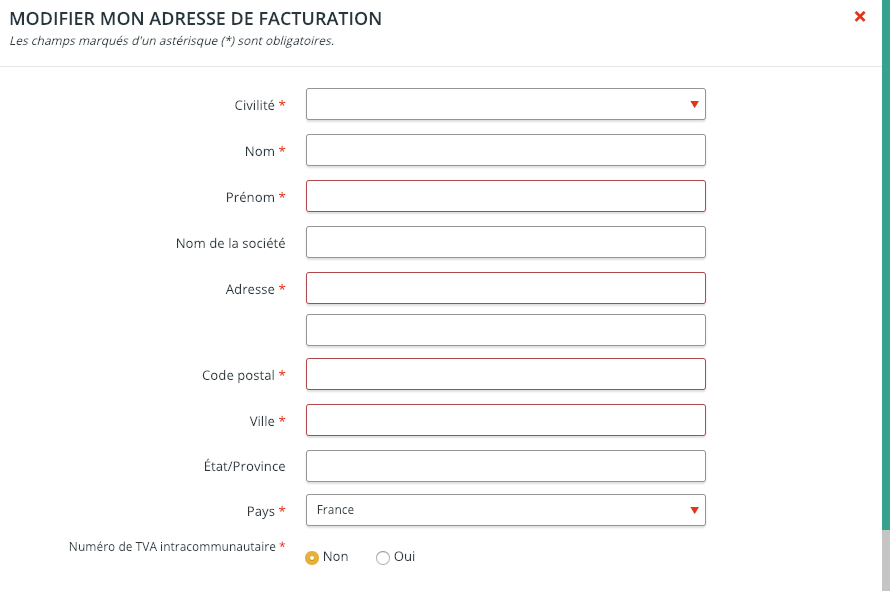Viewport: 890px width, 591px height.
Task: Focus the first Adresse line field
Action: [505, 288]
